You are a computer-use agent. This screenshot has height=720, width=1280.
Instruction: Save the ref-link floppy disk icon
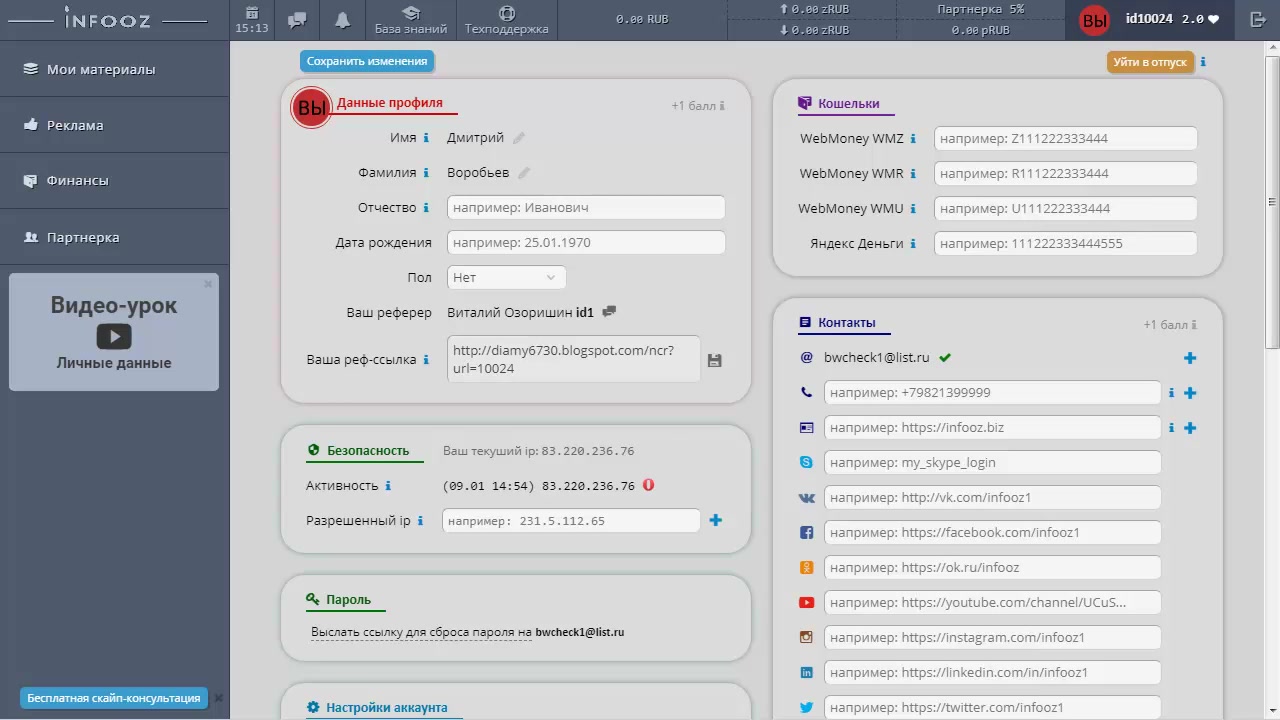tap(714, 360)
